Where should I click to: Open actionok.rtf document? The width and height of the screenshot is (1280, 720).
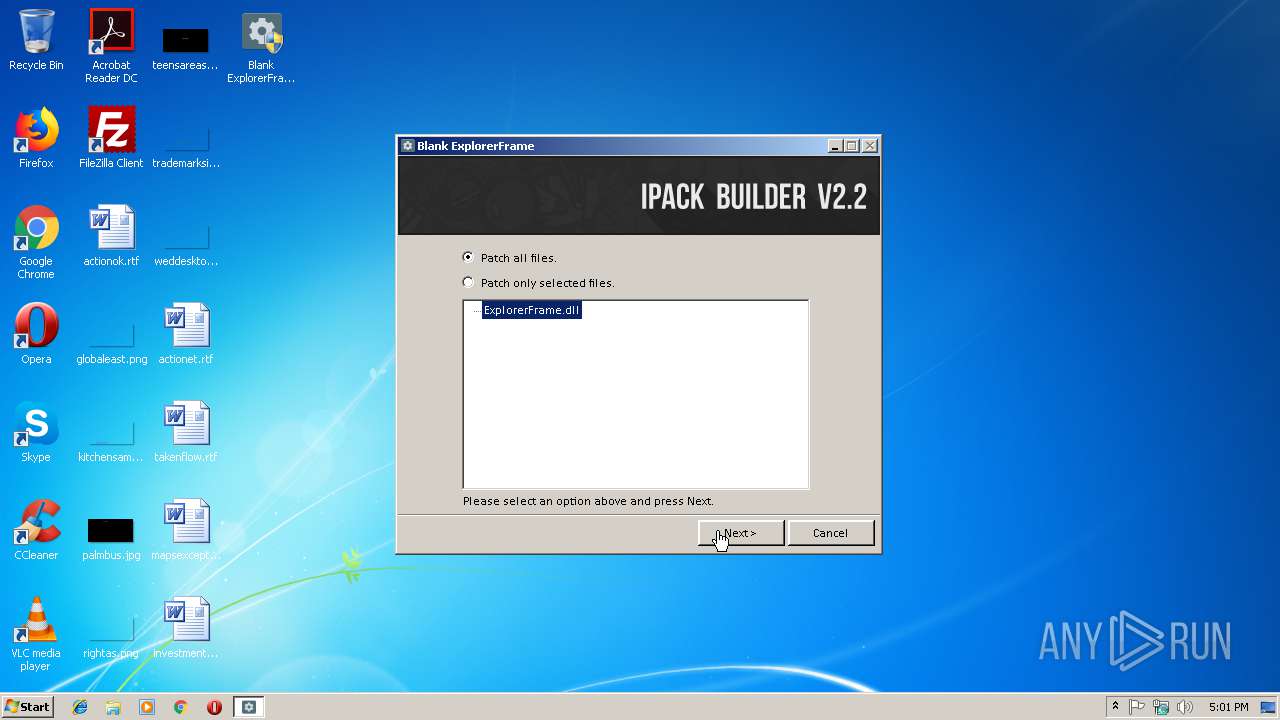111,237
